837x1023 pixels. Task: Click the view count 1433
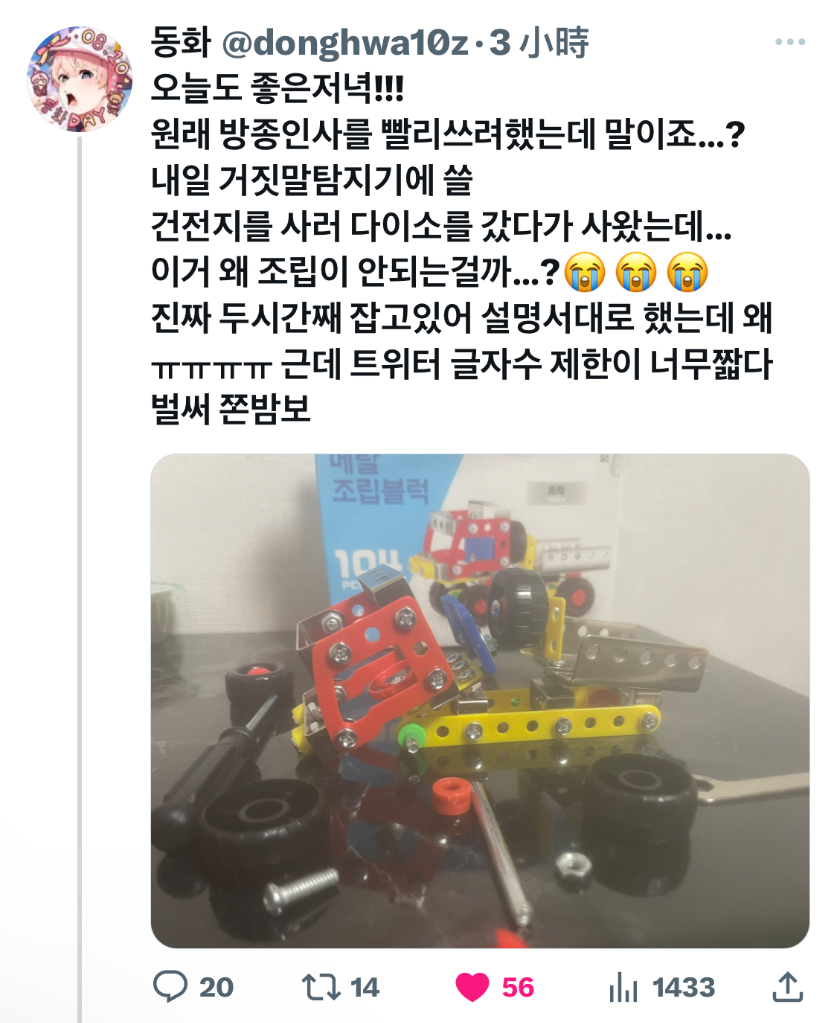click(684, 987)
